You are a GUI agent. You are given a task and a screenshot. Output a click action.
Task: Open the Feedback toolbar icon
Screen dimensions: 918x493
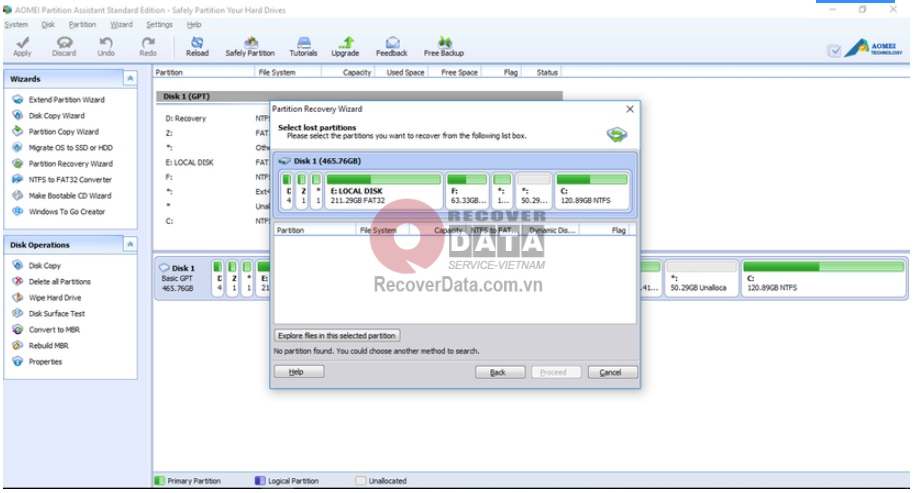pos(392,42)
